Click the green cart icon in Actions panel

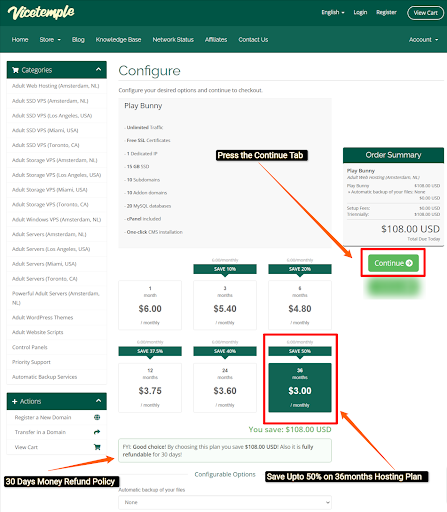click(97, 447)
